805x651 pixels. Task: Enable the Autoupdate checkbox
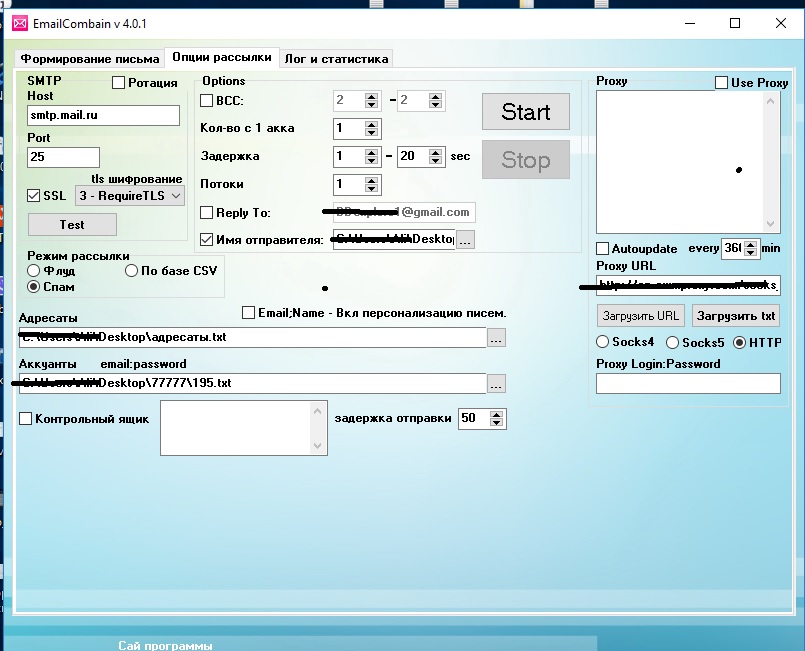coord(602,248)
